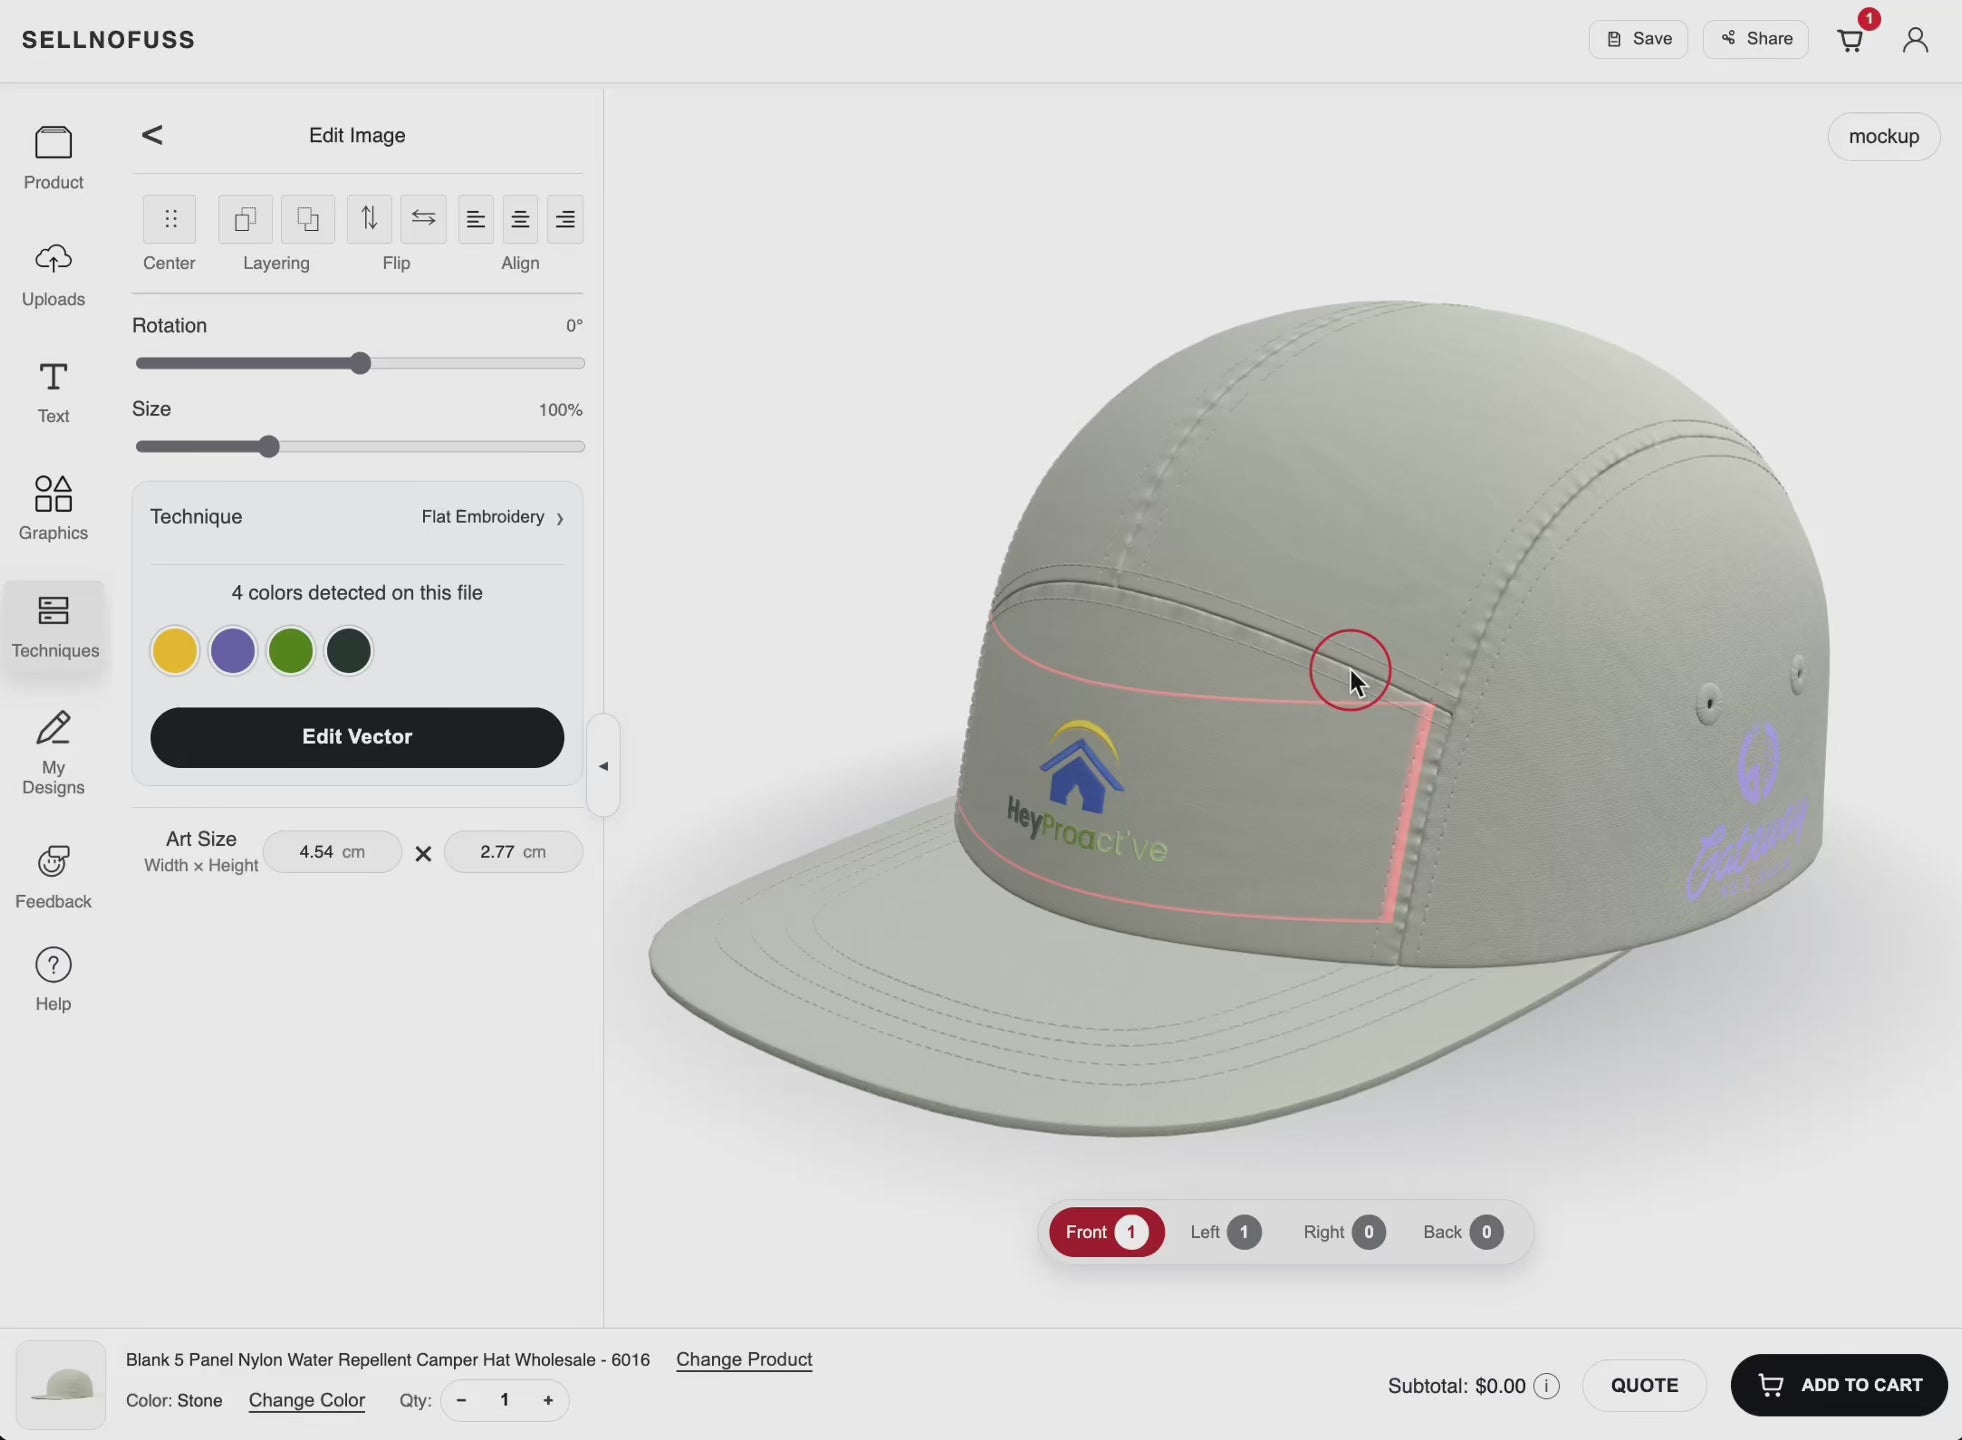Click the QUOTE button

click(x=1644, y=1385)
